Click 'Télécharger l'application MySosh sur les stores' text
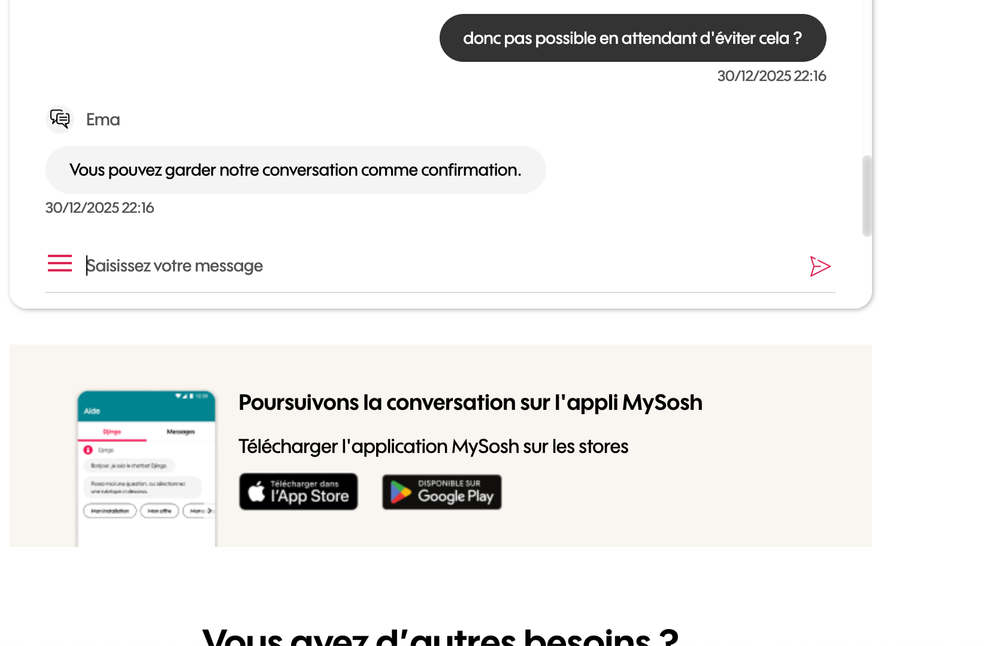 pos(433,447)
